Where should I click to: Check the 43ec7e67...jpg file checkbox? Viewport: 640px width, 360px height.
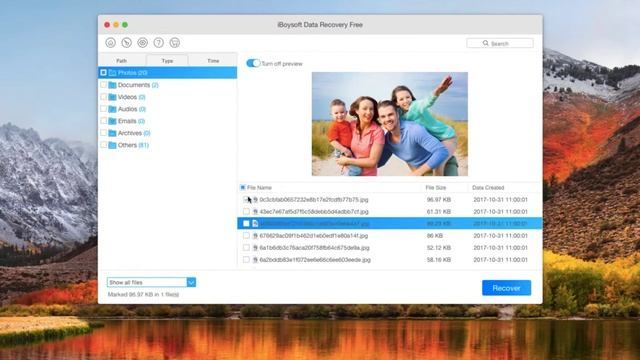click(x=246, y=211)
